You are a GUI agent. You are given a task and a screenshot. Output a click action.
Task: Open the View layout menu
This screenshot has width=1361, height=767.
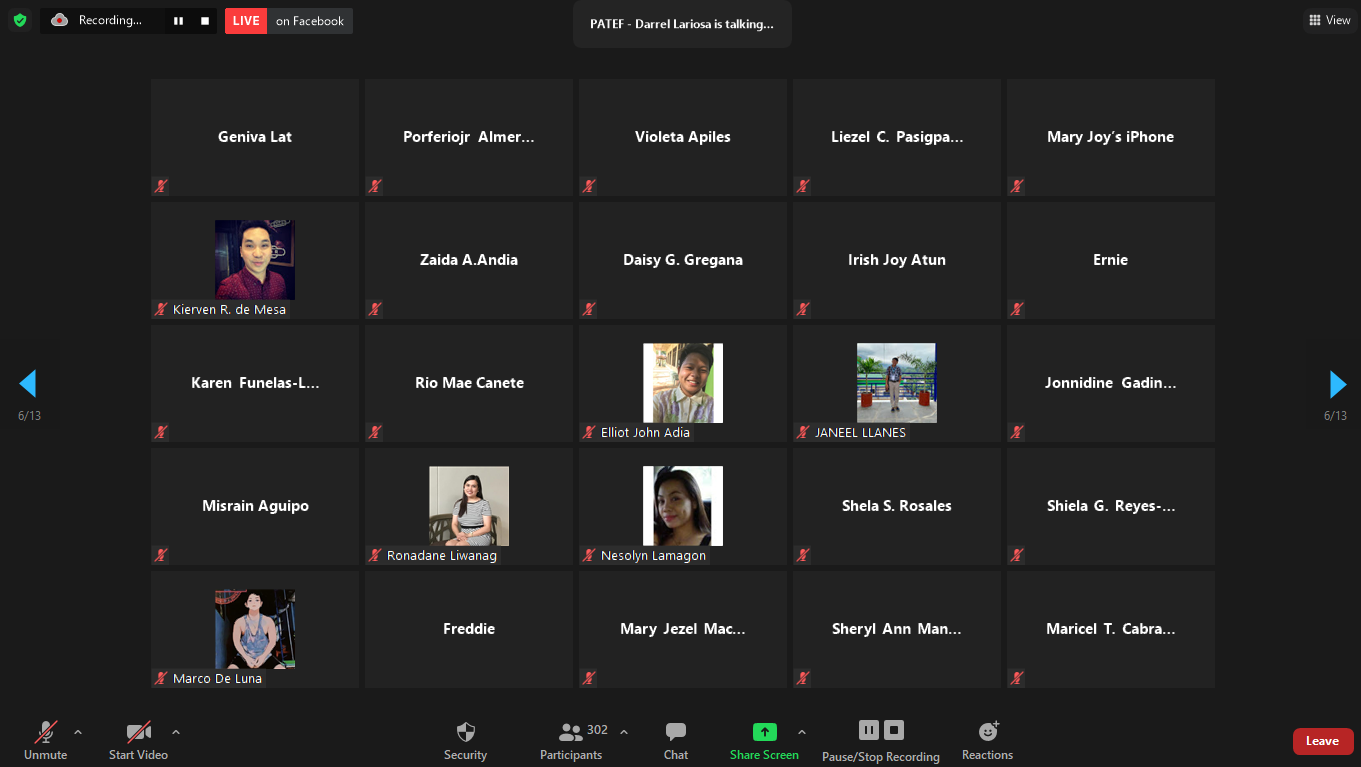(1329, 20)
